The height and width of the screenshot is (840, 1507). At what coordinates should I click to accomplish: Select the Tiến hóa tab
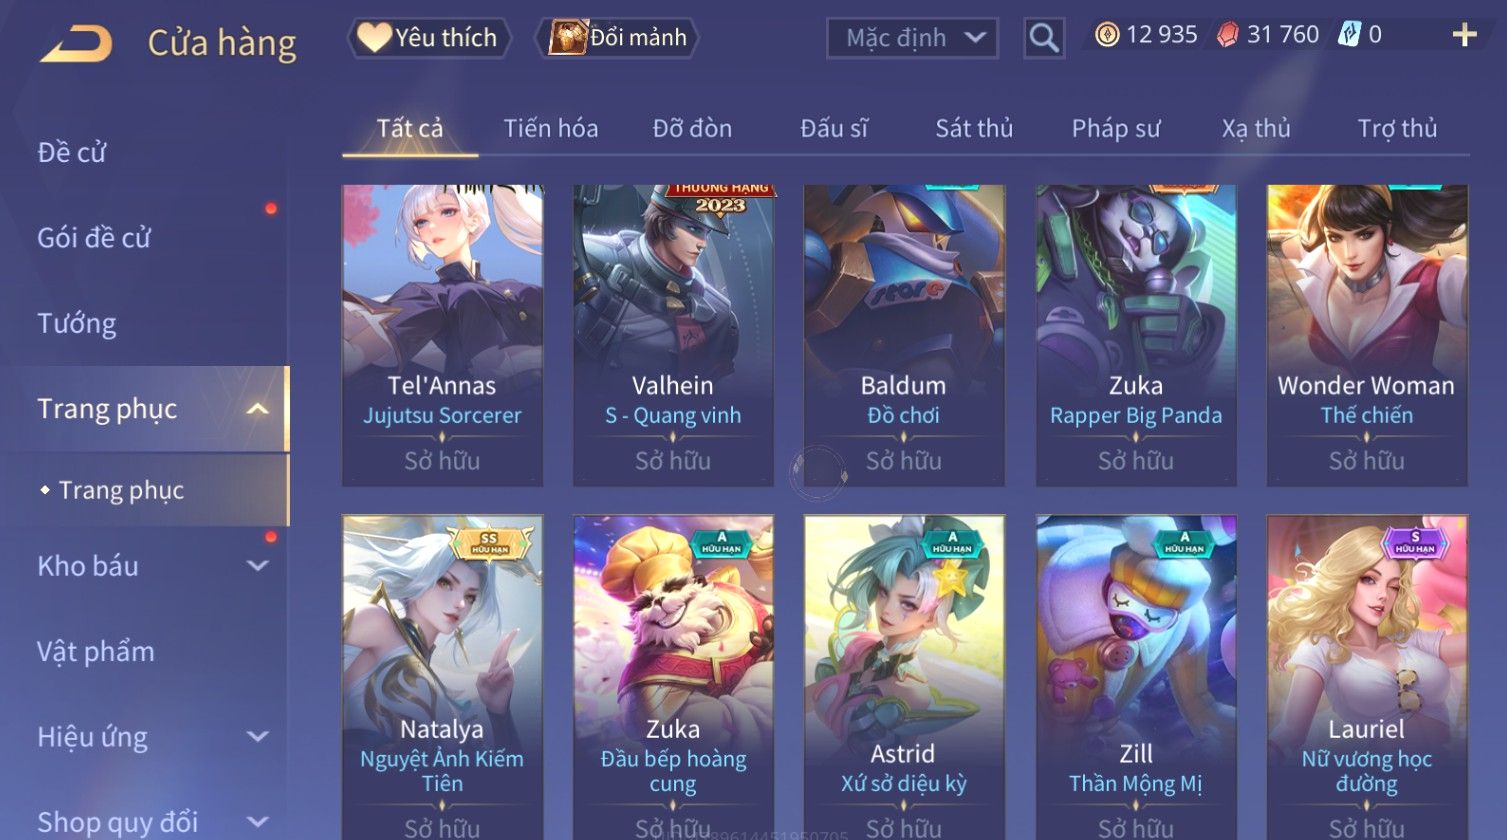click(551, 128)
